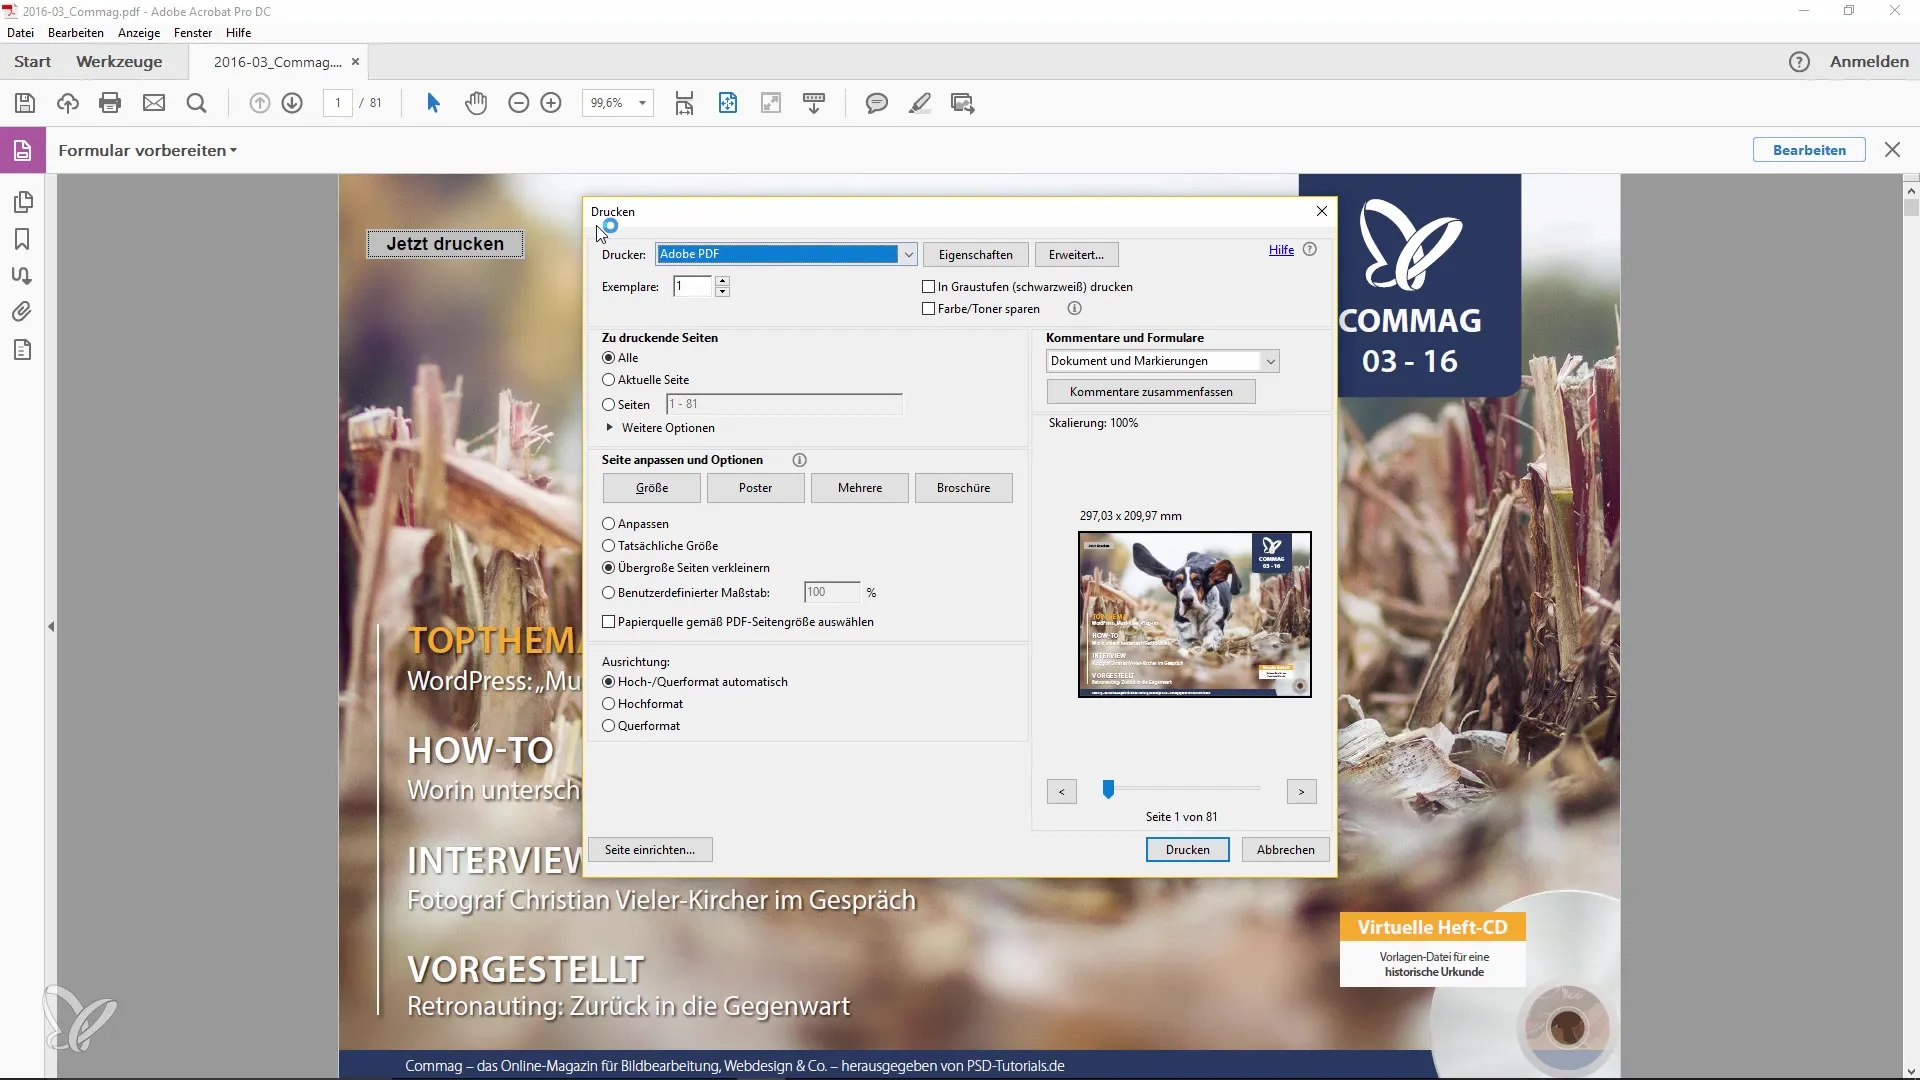Click next preview page arrow button
The height and width of the screenshot is (1080, 1920).
click(1301, 792)
